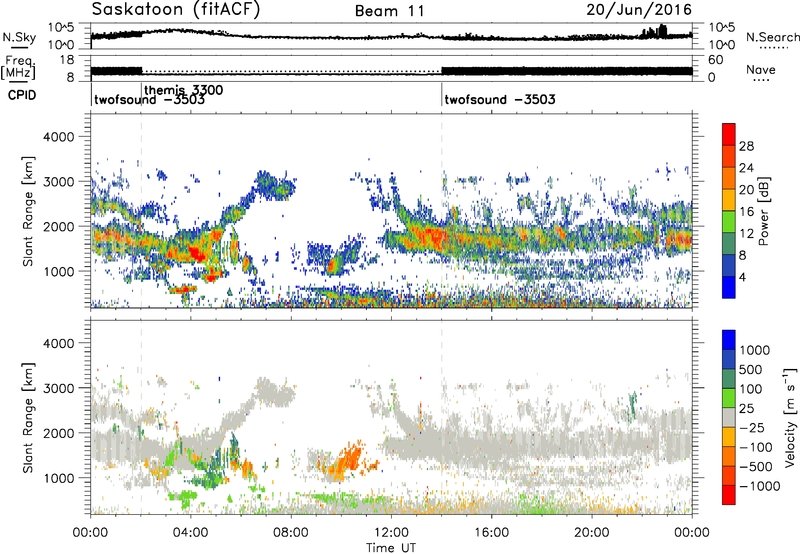Click the "20" tick on the Power colorbar

coord(746,190)
